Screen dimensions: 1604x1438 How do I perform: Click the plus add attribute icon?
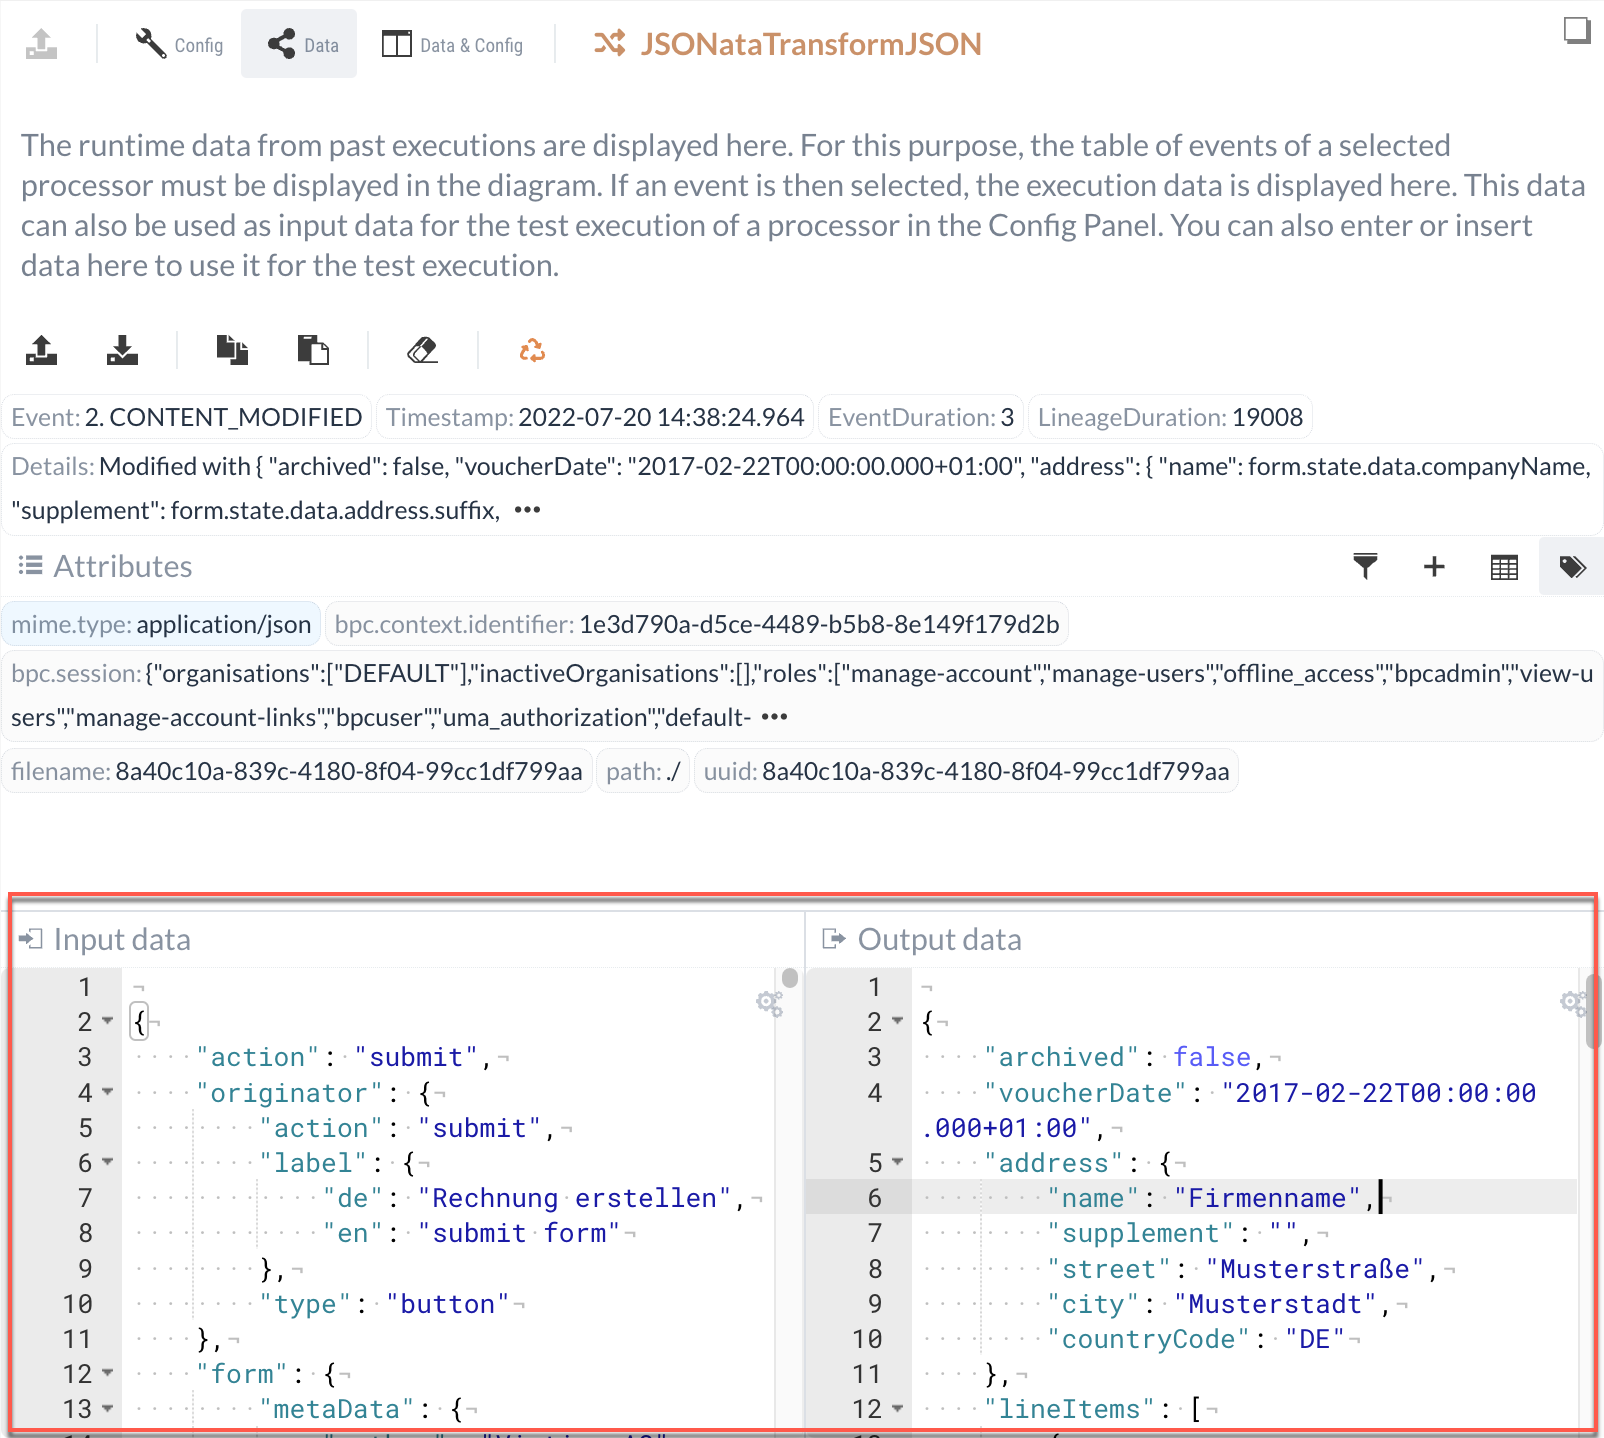pos(1434,566)
